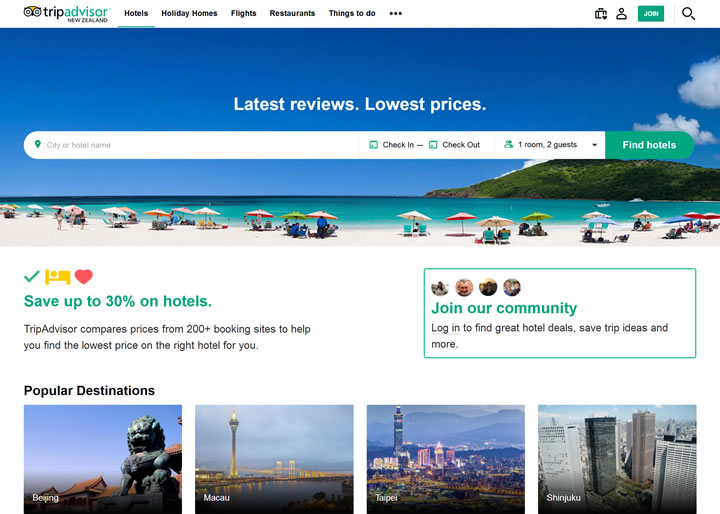Screen dimensions: 720x514
Task: Click the TripAdvisor owl logo
Action: pyautogui.click(x=33, y=12)
